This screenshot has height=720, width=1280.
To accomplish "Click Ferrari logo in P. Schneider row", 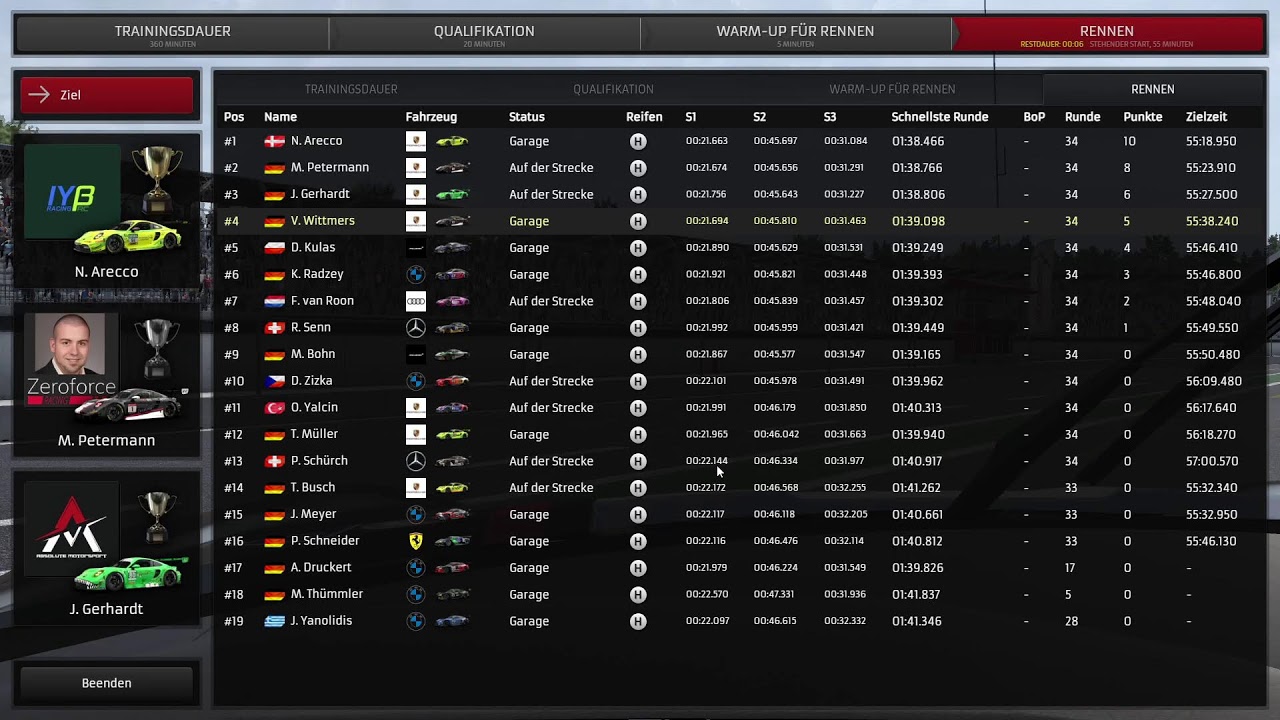I will 416,541.
